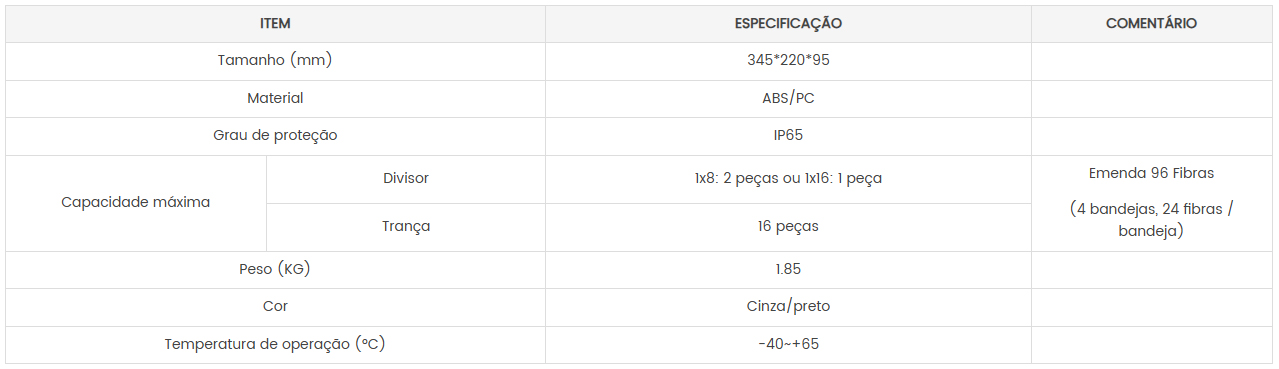Viewport: 1279px width, 369px height.
Task: Click the COMENTÁRIO column header
Action: (x=1151, y=24)
